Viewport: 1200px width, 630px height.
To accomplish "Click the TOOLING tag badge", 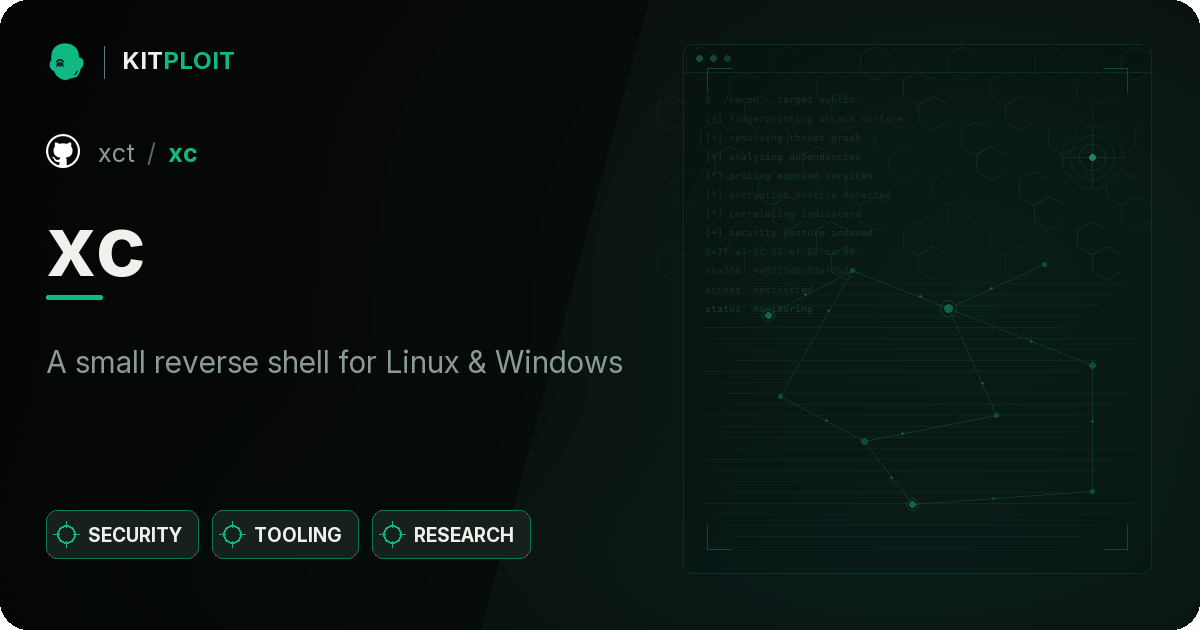I will (x=285, y=535).
